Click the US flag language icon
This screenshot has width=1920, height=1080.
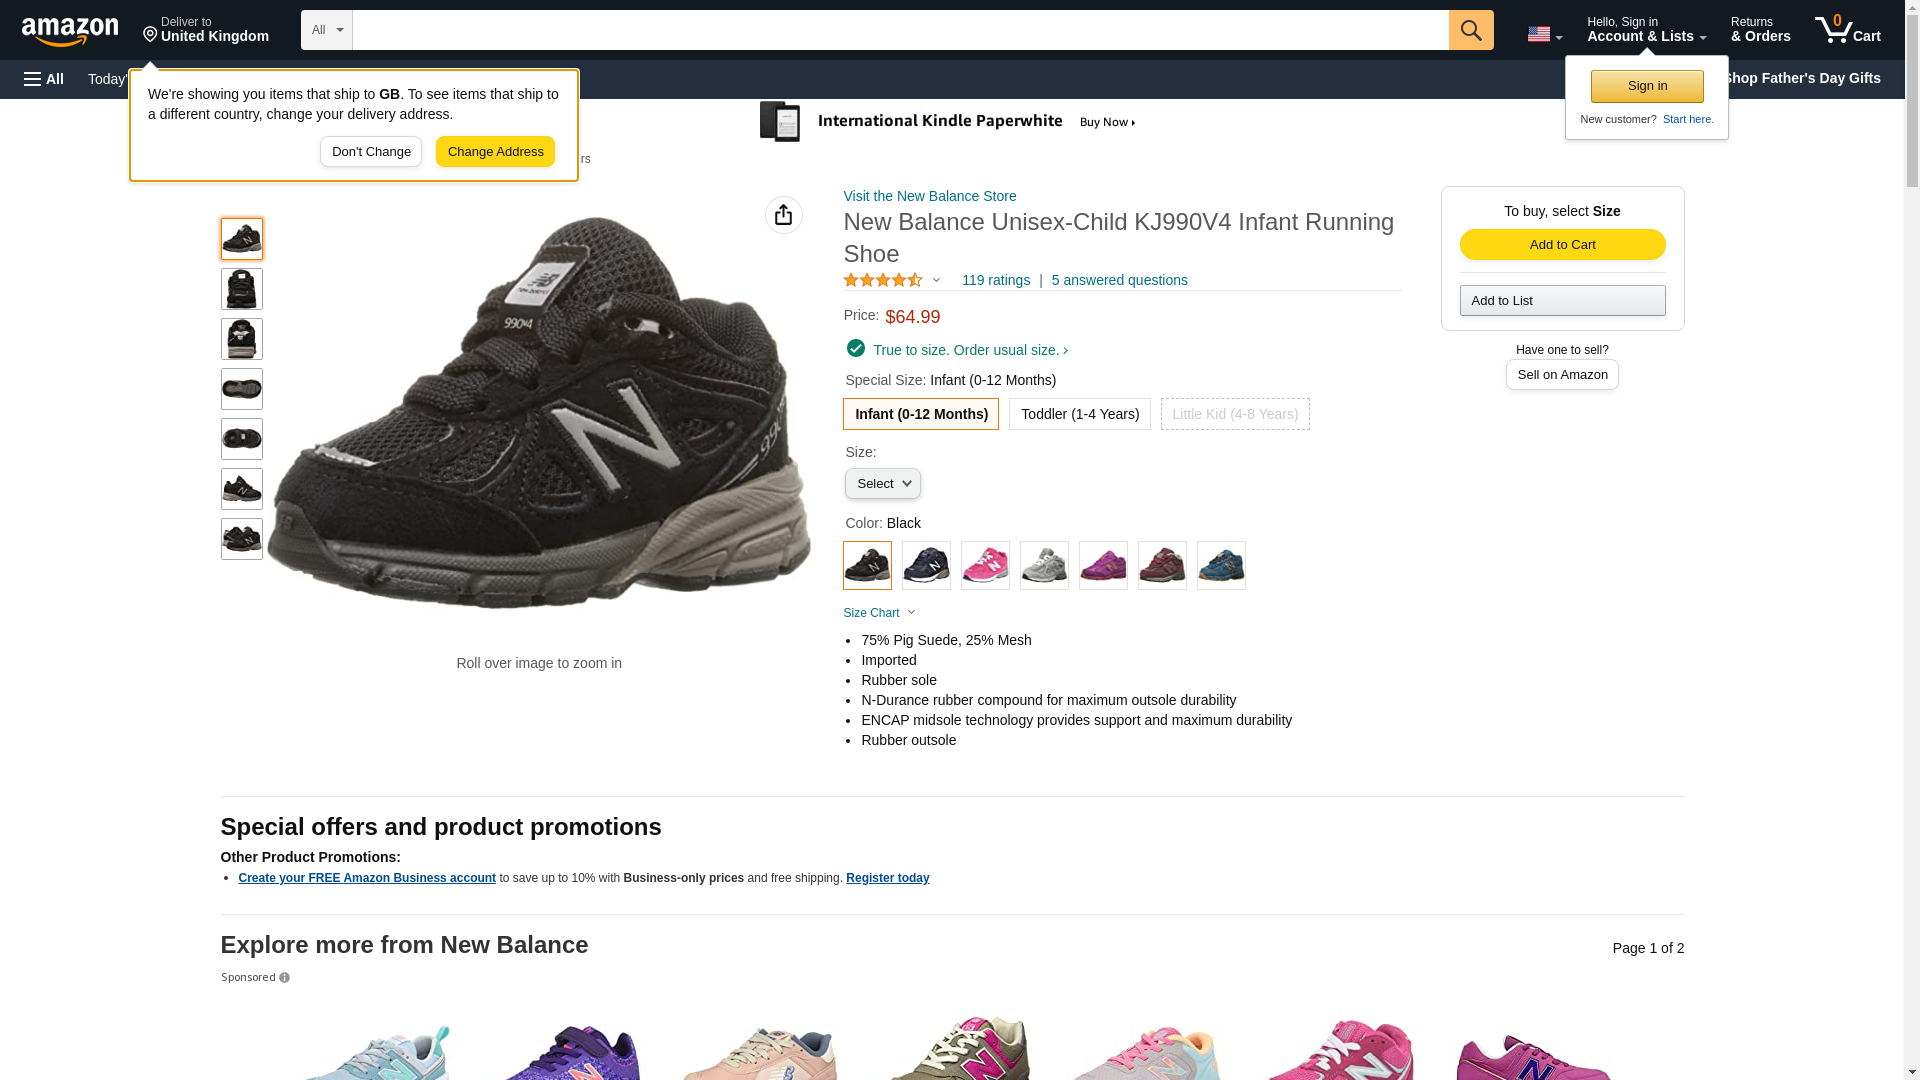[1543, 34]
